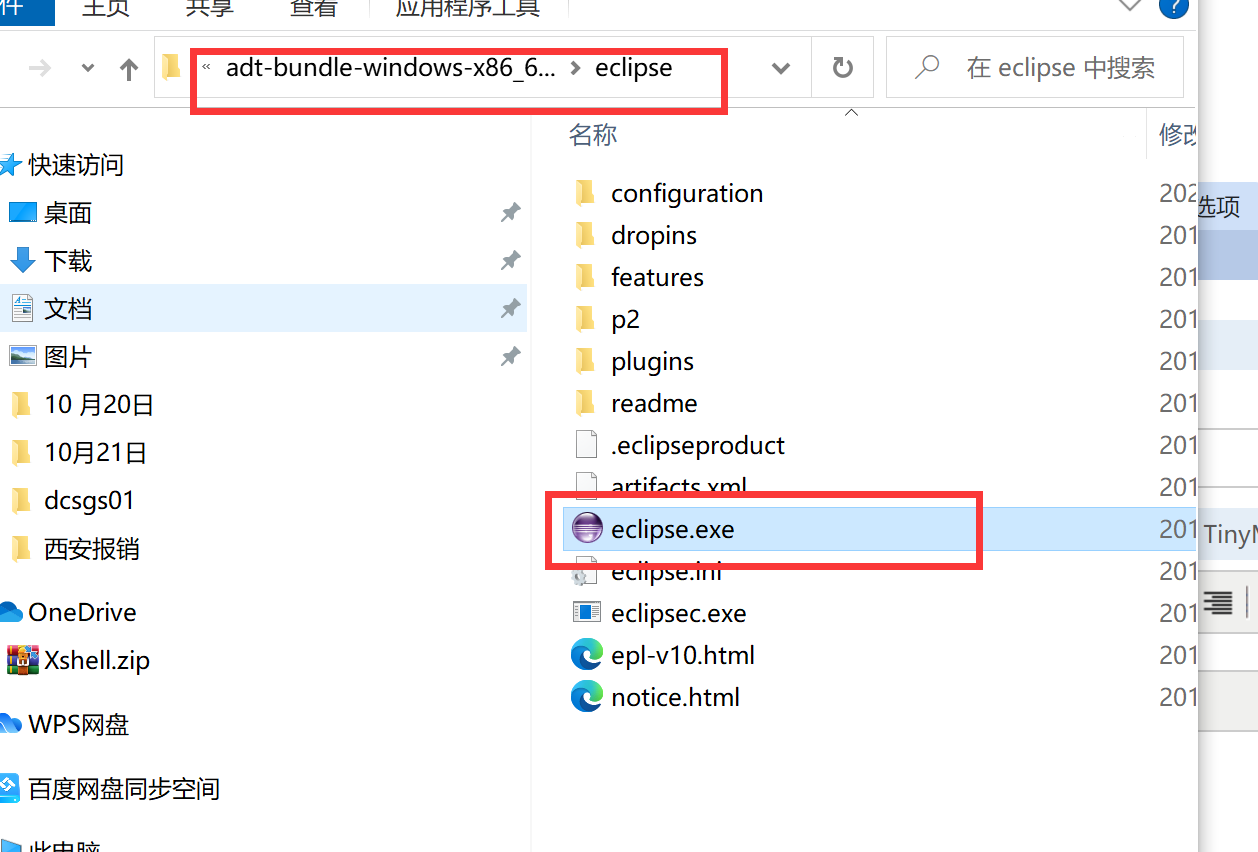
Task: Open 桌面 in quick access
Action: click(68, 212)
